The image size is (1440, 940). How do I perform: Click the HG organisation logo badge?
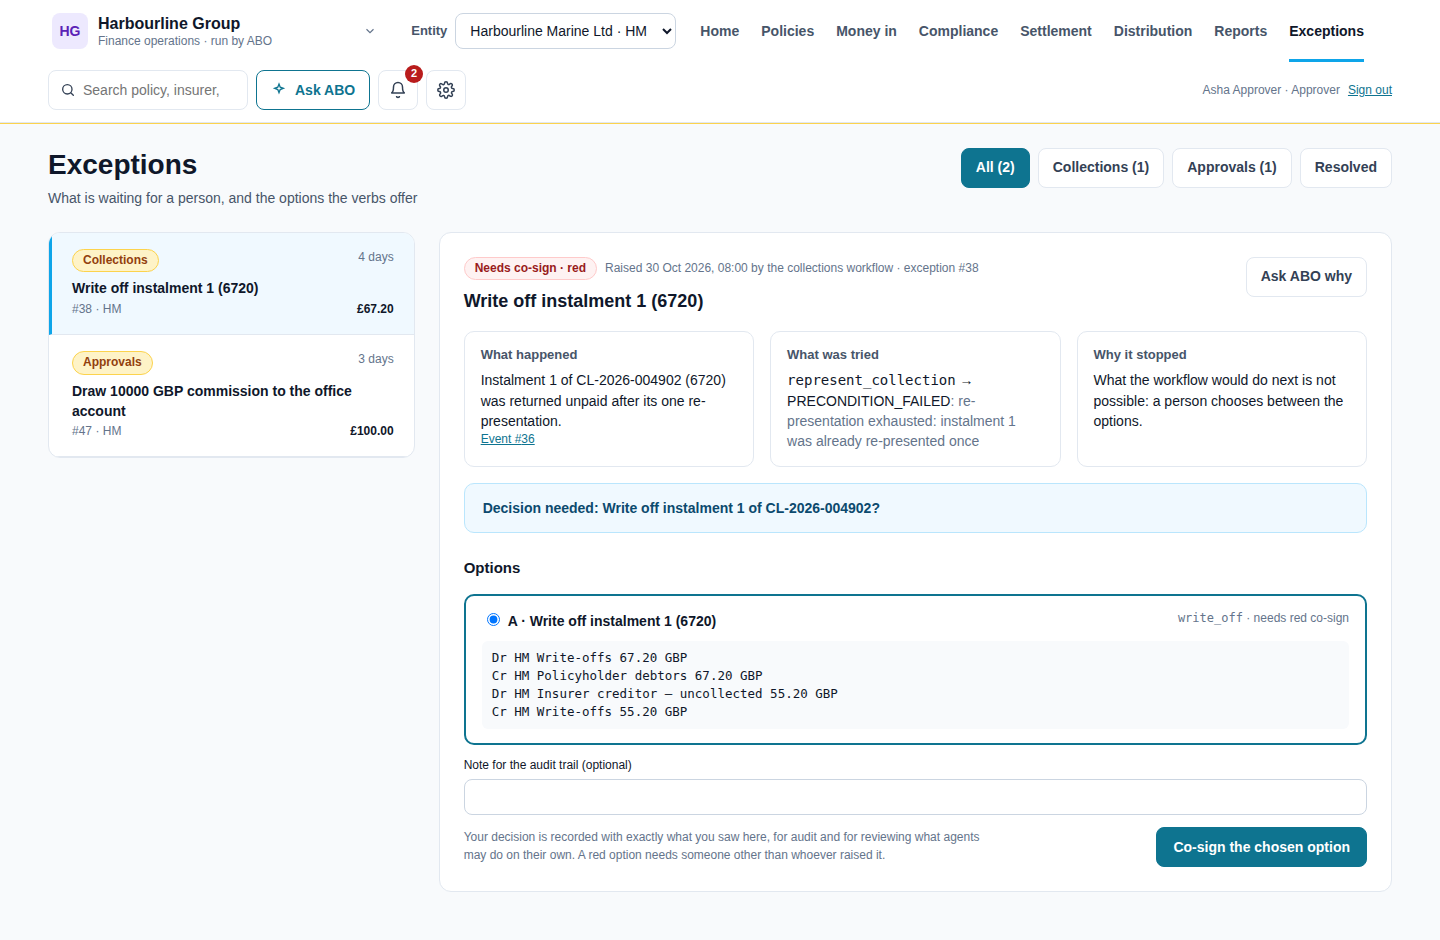pyautogui.click(x=70, y=31)
